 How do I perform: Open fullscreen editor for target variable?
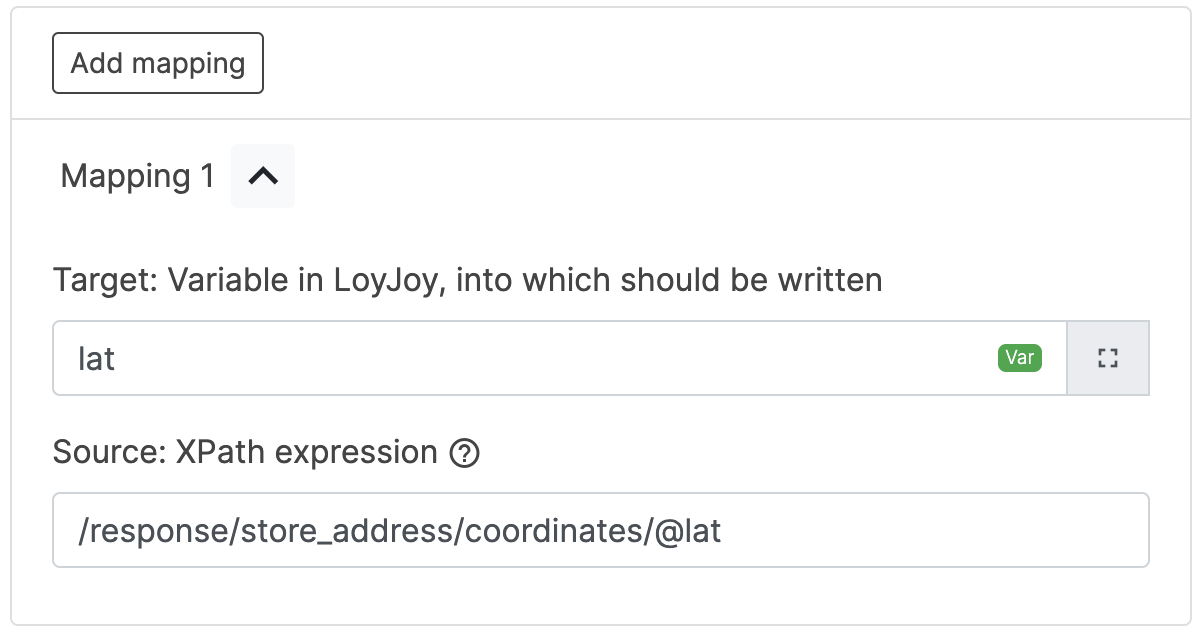click(1107, 358)
